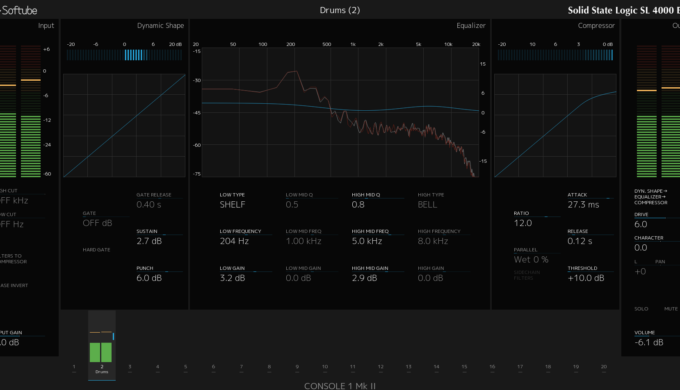Select channel 2 Drums meter thumbnail
Screen dimensions: 680x390
coord(101,346)
